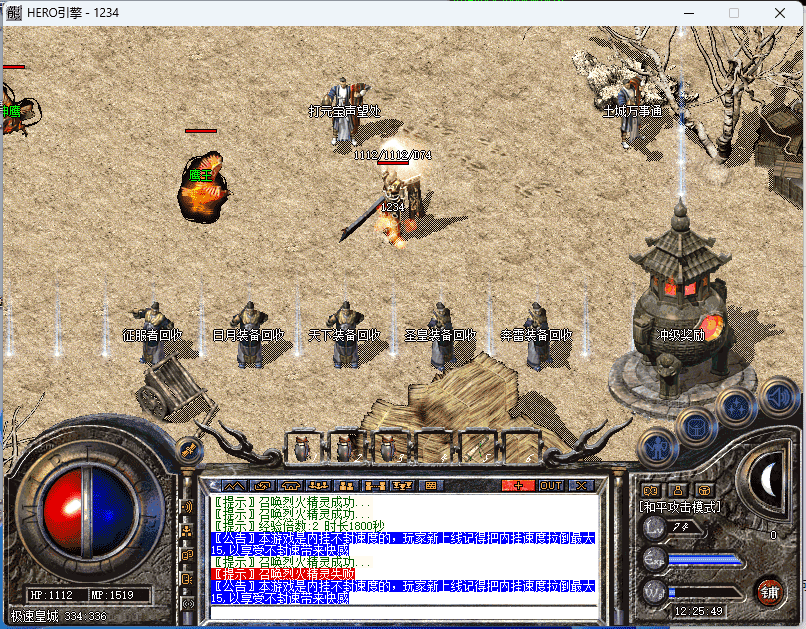806x629 pixels.
Task: Click the satellite mini-map icon
Action: tap(188, 451)
